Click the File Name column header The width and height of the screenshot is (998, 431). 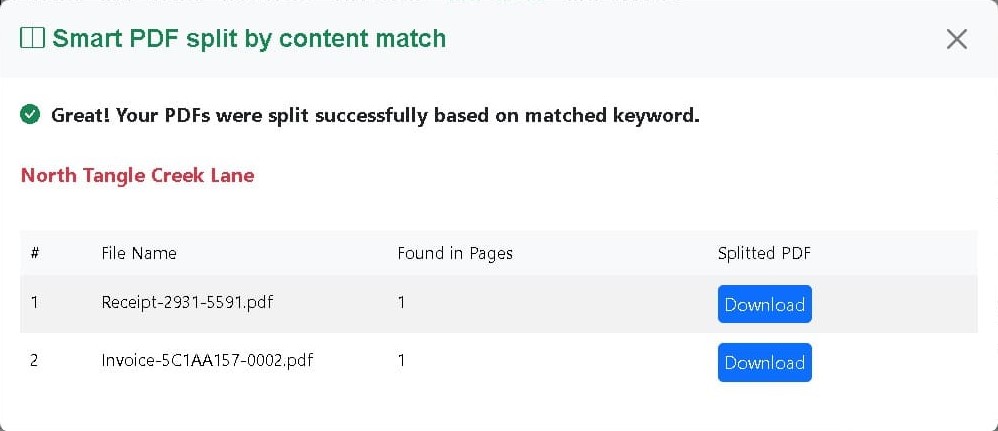click(139, 253)
